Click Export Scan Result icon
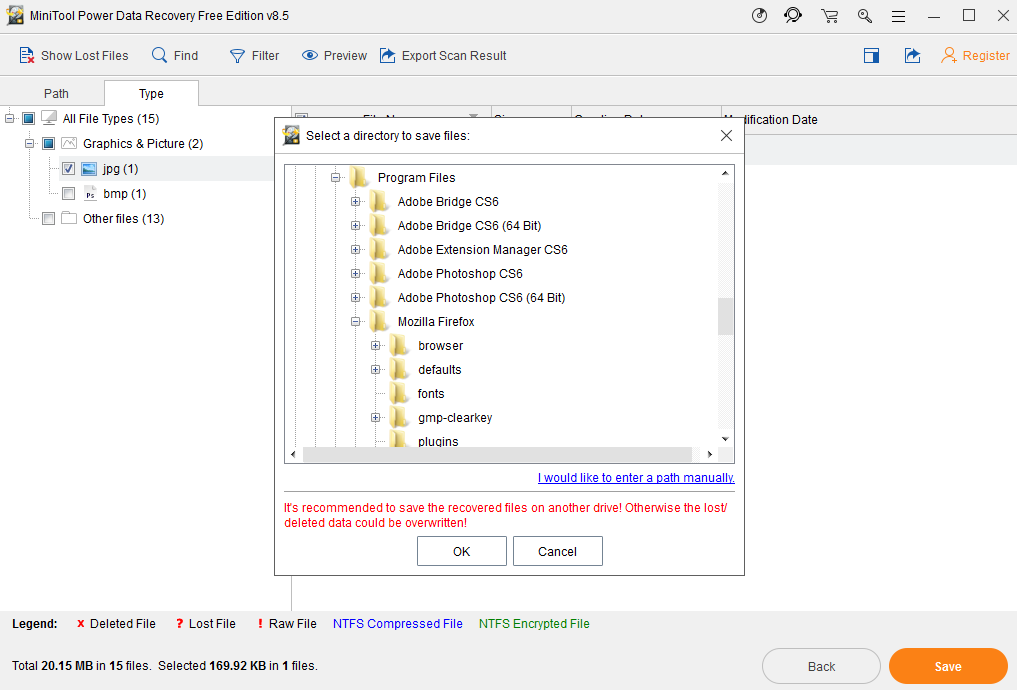The image size is (1017, 690). 388,56
